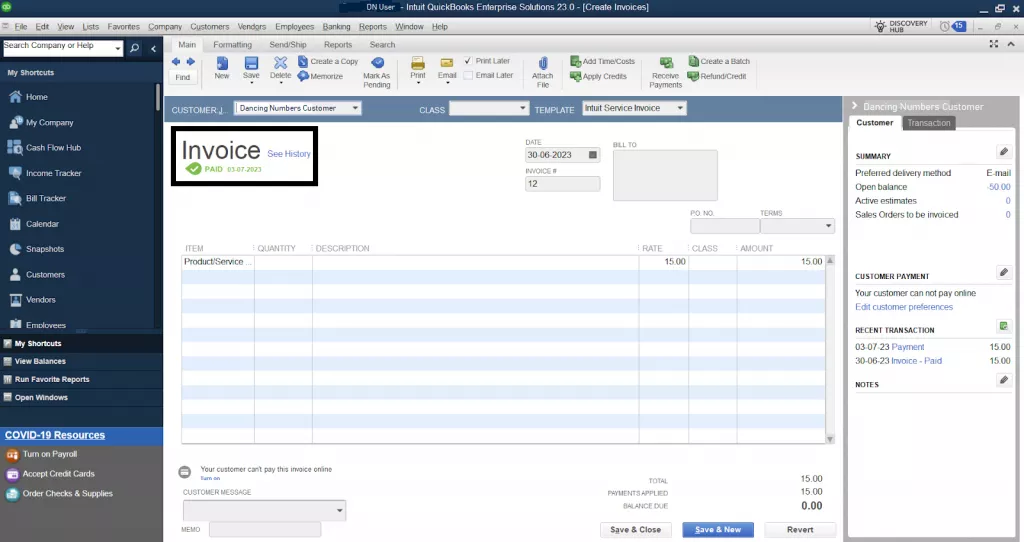Viewport: 1024px width, 542px height.
Task: Switch to the Formatting tab
Action: [x=232, y=44]
